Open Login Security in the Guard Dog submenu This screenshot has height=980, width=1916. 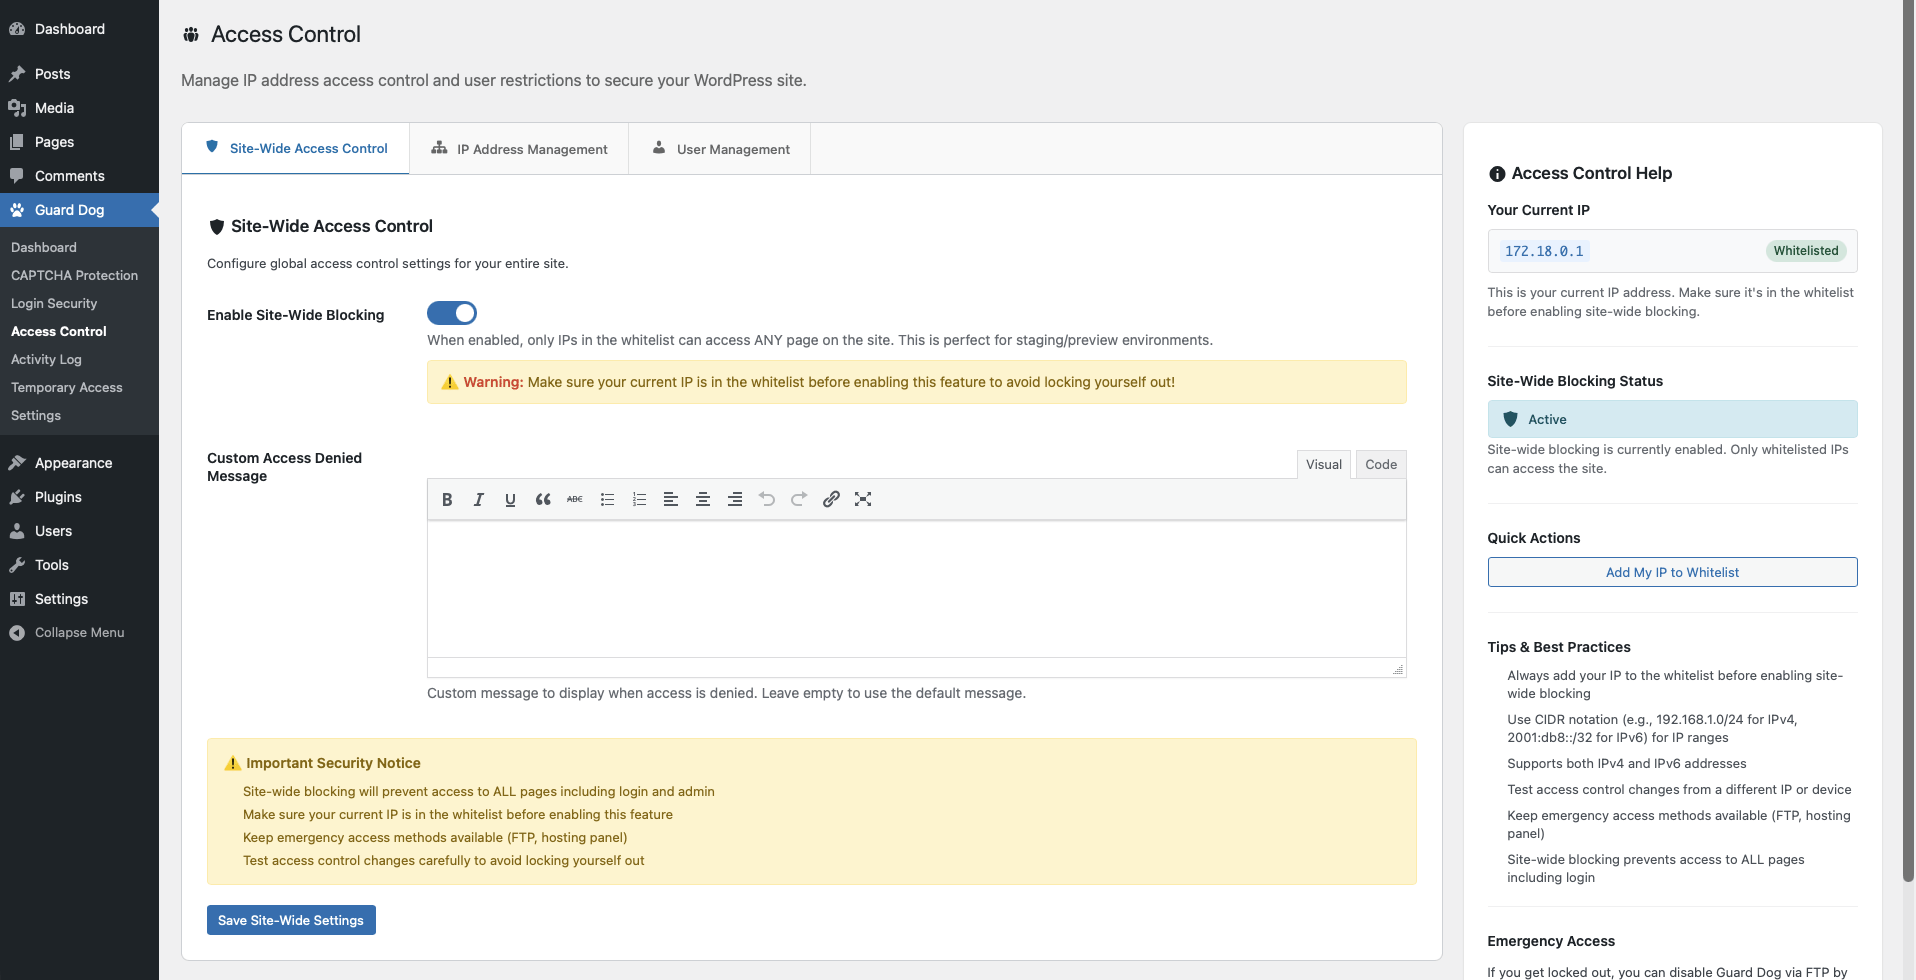click(x=54, y=303)
